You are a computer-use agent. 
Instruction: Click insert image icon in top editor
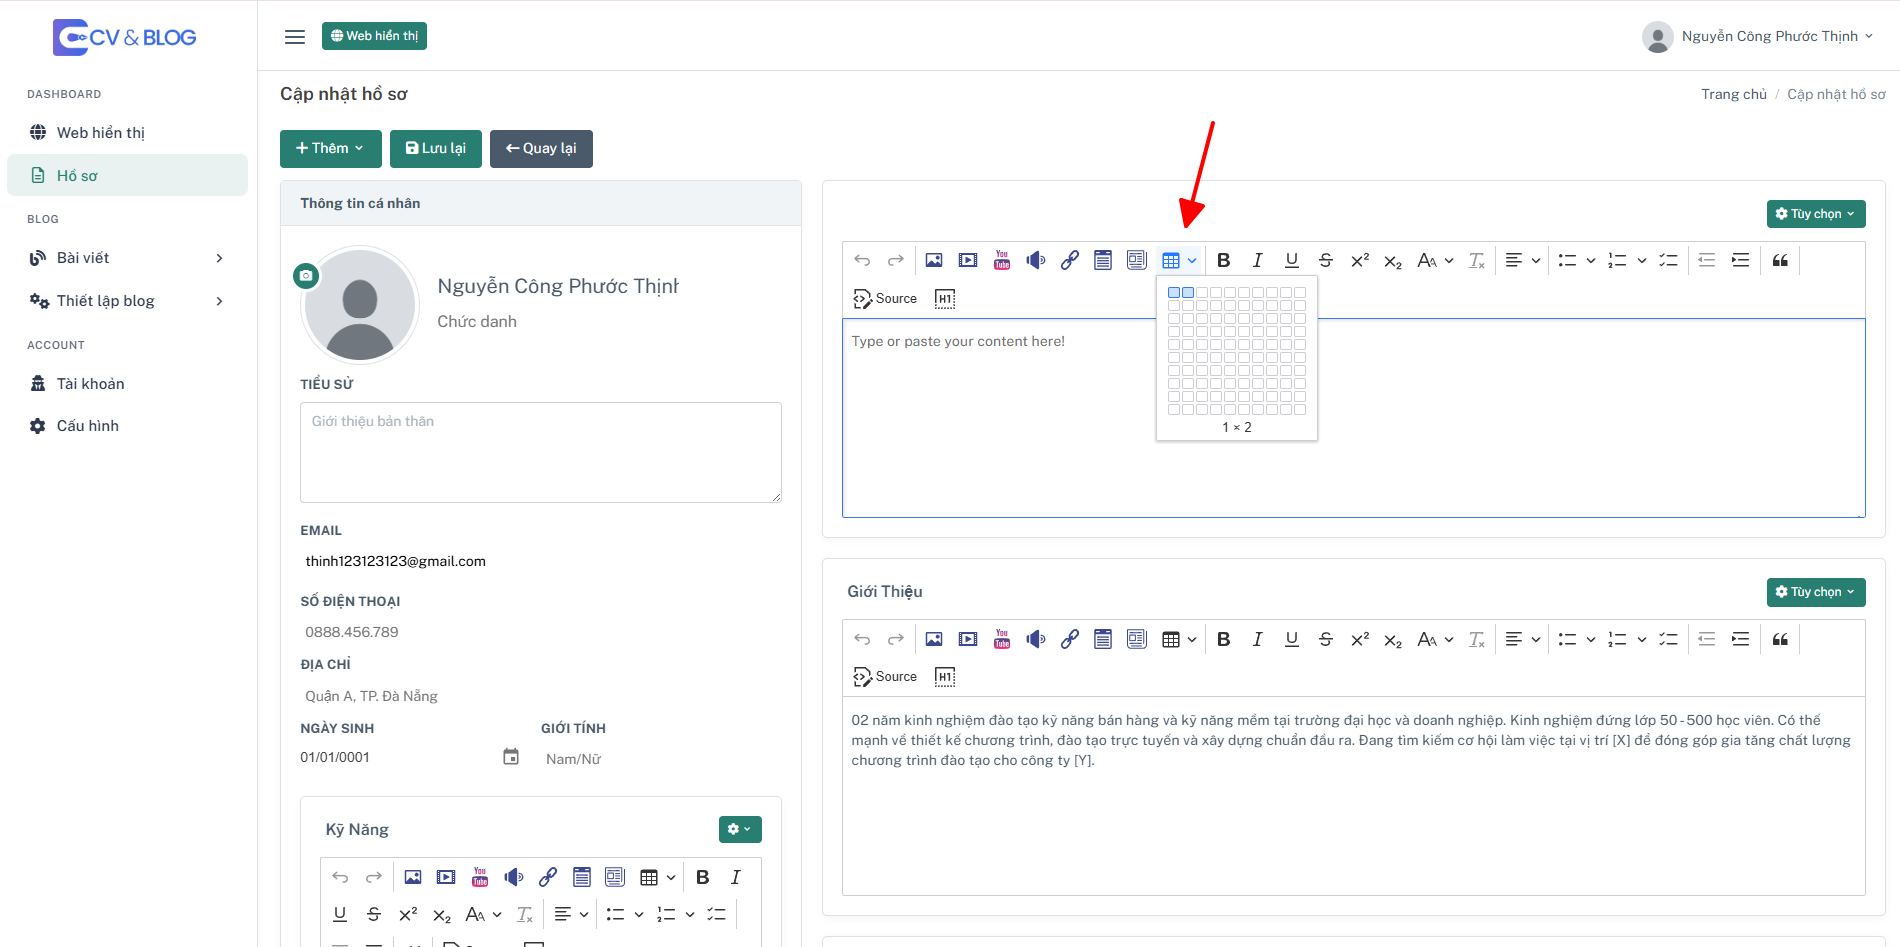(934, 260)
